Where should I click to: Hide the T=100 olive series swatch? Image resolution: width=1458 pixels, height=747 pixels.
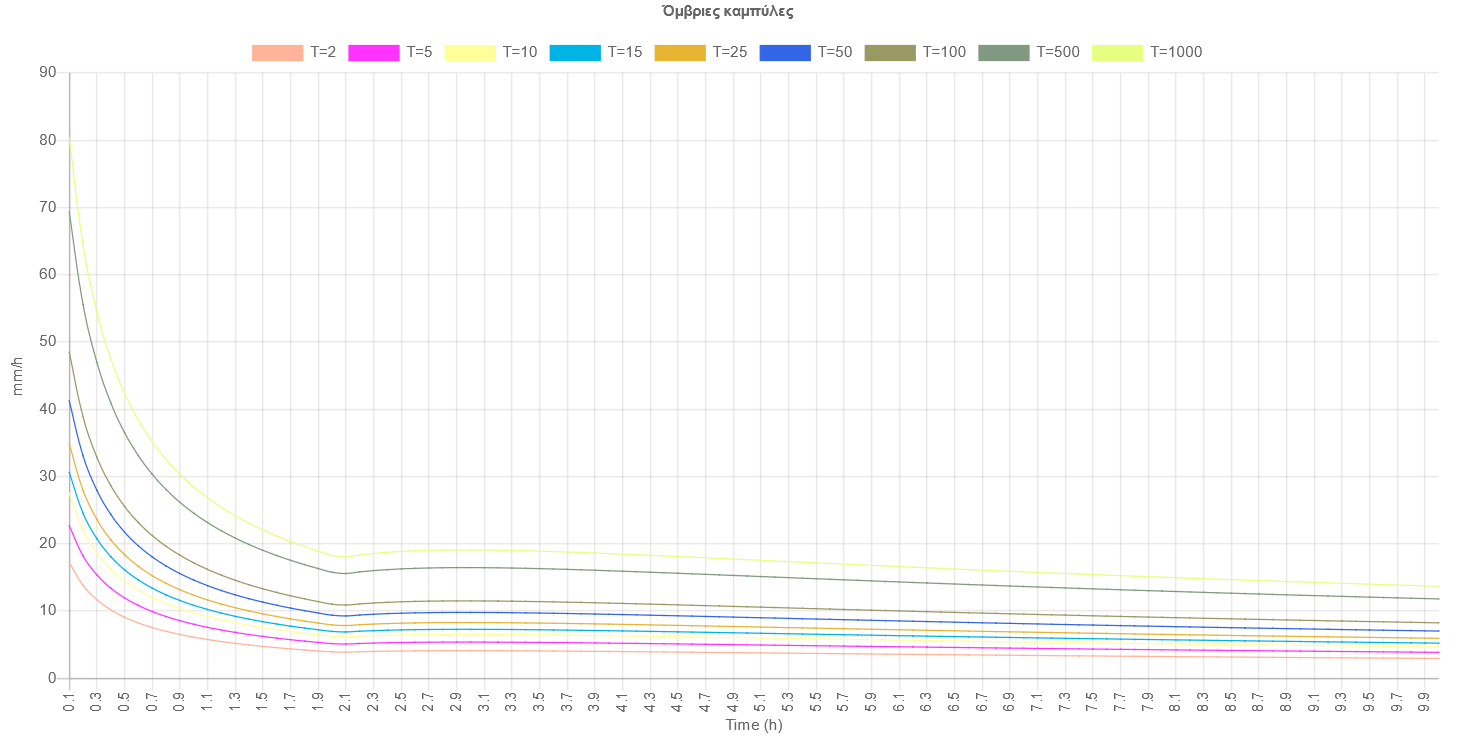click(890, 53)
